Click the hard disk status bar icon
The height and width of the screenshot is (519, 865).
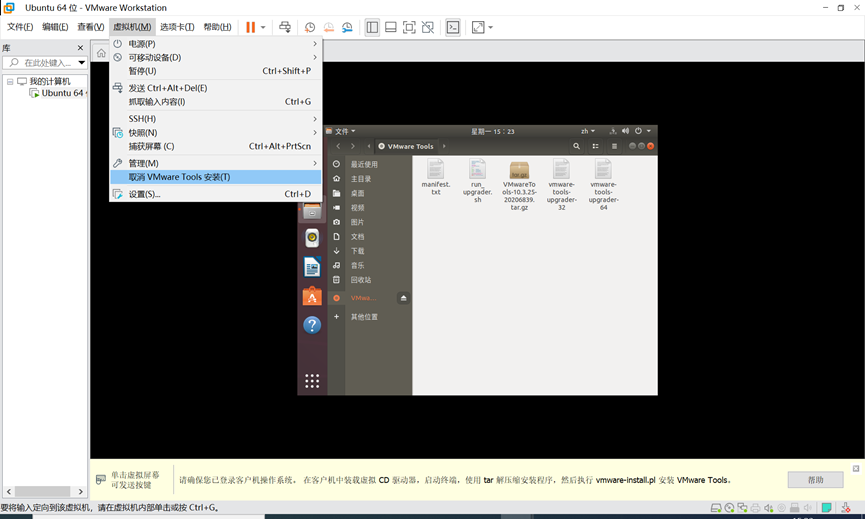(x=716, y=508)
